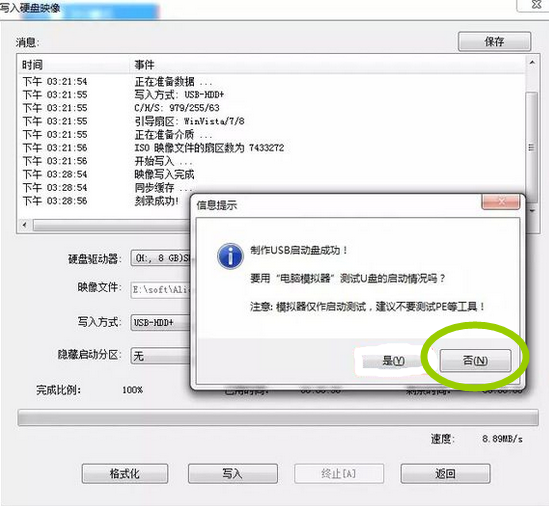The width and height of the screenshot is (549, 507).
Task: Click the 写入 button
Action: pos(232,473)
